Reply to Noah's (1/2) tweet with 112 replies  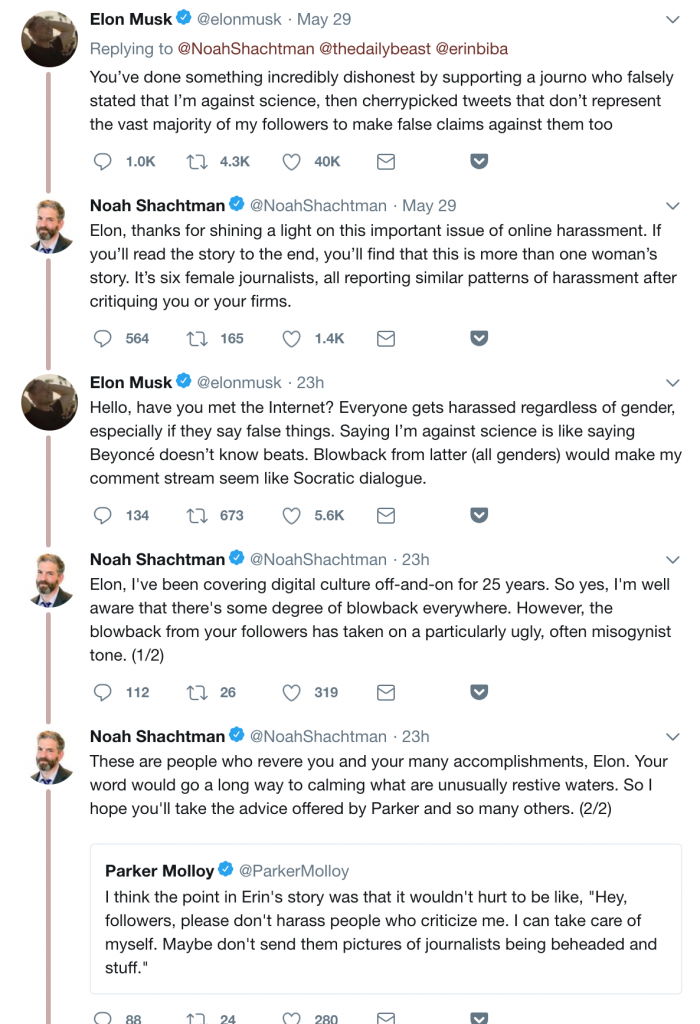pos(103,692)
